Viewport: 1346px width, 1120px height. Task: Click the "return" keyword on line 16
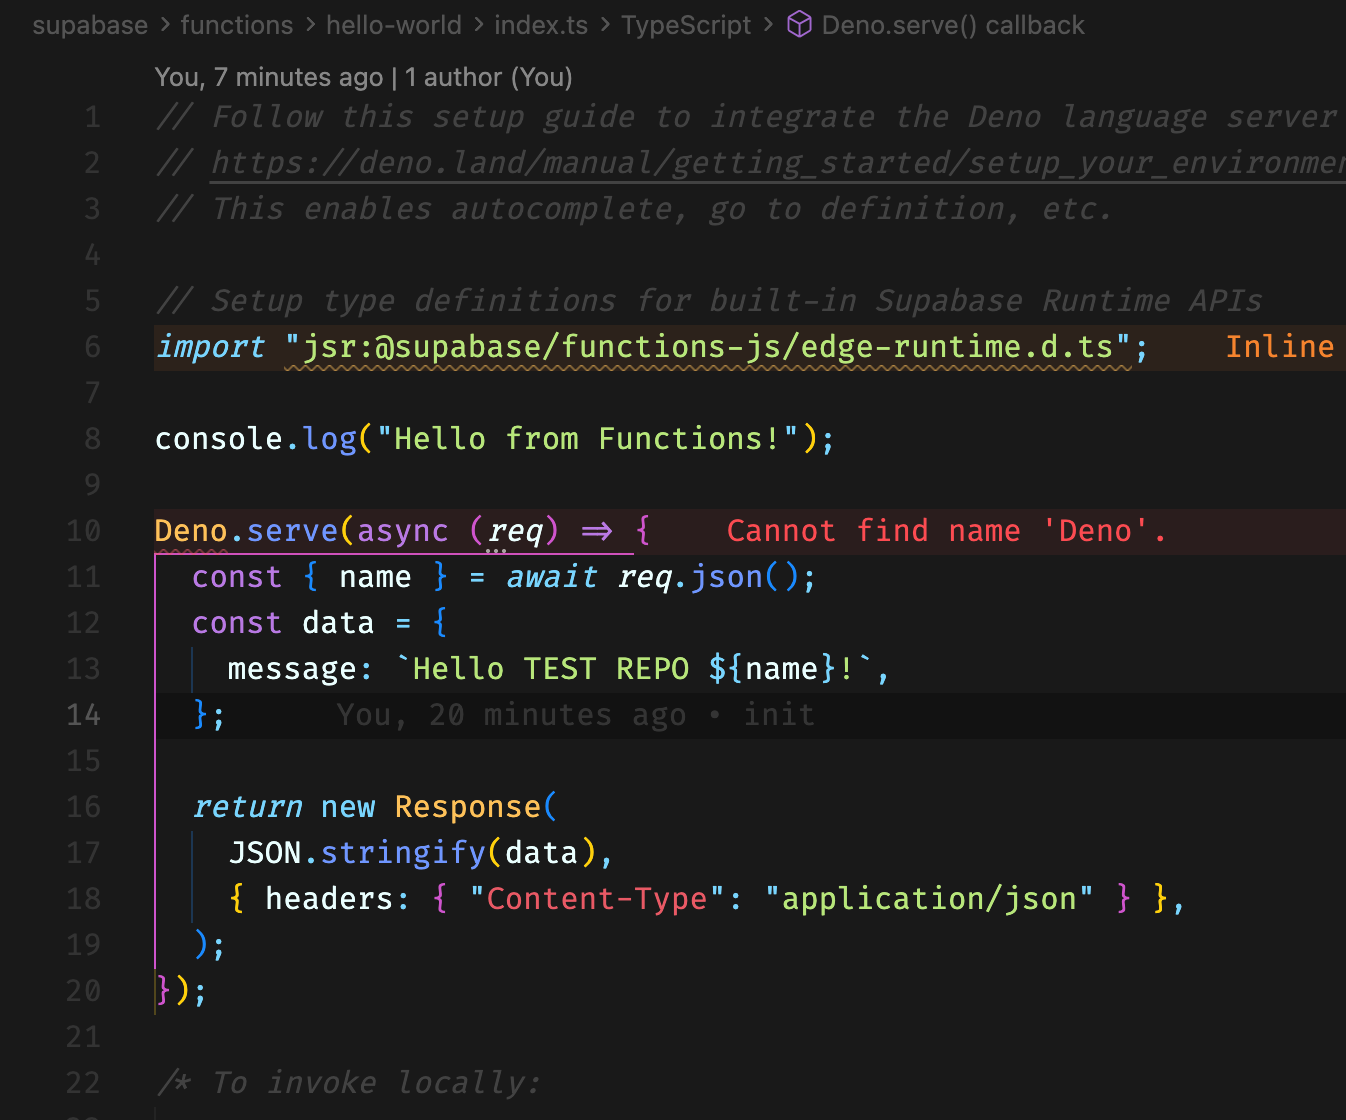click(x=247, y=807)
